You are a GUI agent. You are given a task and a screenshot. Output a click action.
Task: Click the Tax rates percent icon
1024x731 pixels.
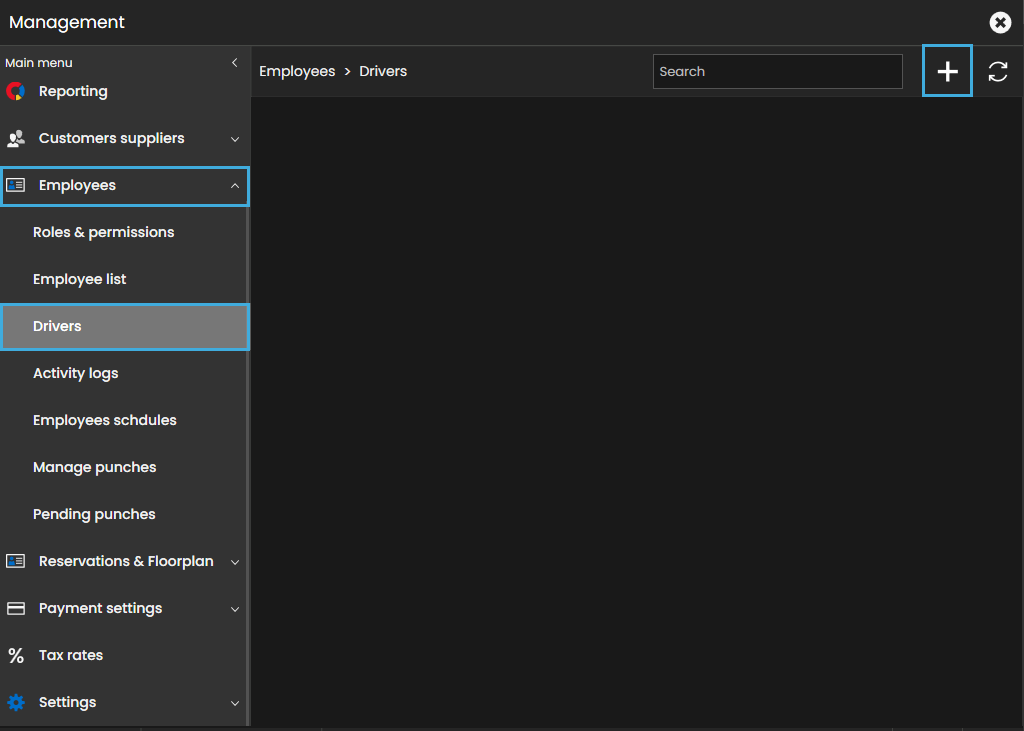click(x=16, y=655)
